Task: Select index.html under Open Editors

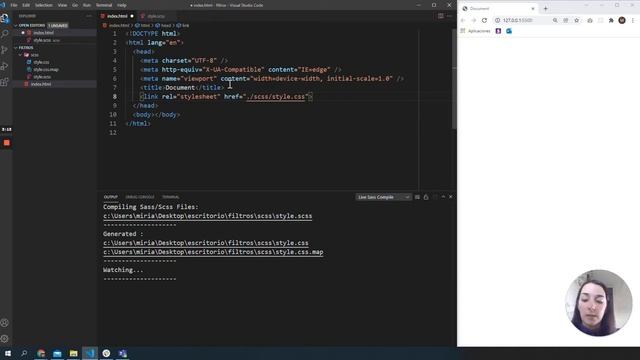Action: [44, 33]
